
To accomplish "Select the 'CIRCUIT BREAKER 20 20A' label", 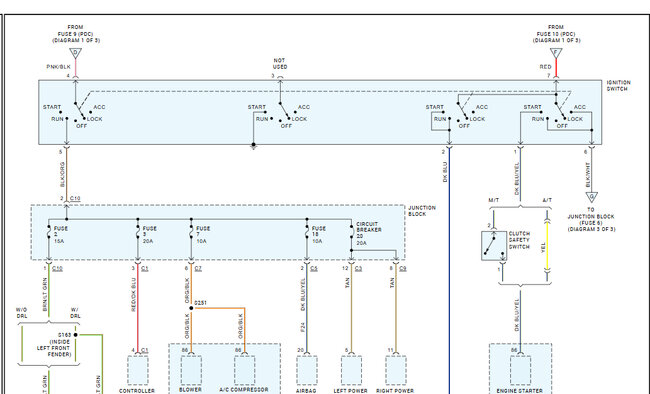I will coord(369,233).
